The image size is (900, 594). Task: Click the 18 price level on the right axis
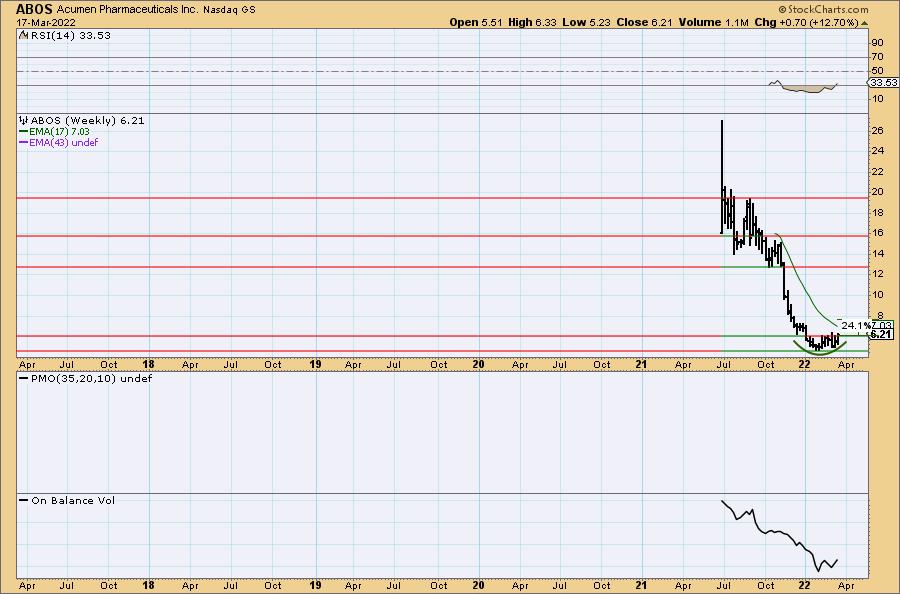(x=877, y=212)
